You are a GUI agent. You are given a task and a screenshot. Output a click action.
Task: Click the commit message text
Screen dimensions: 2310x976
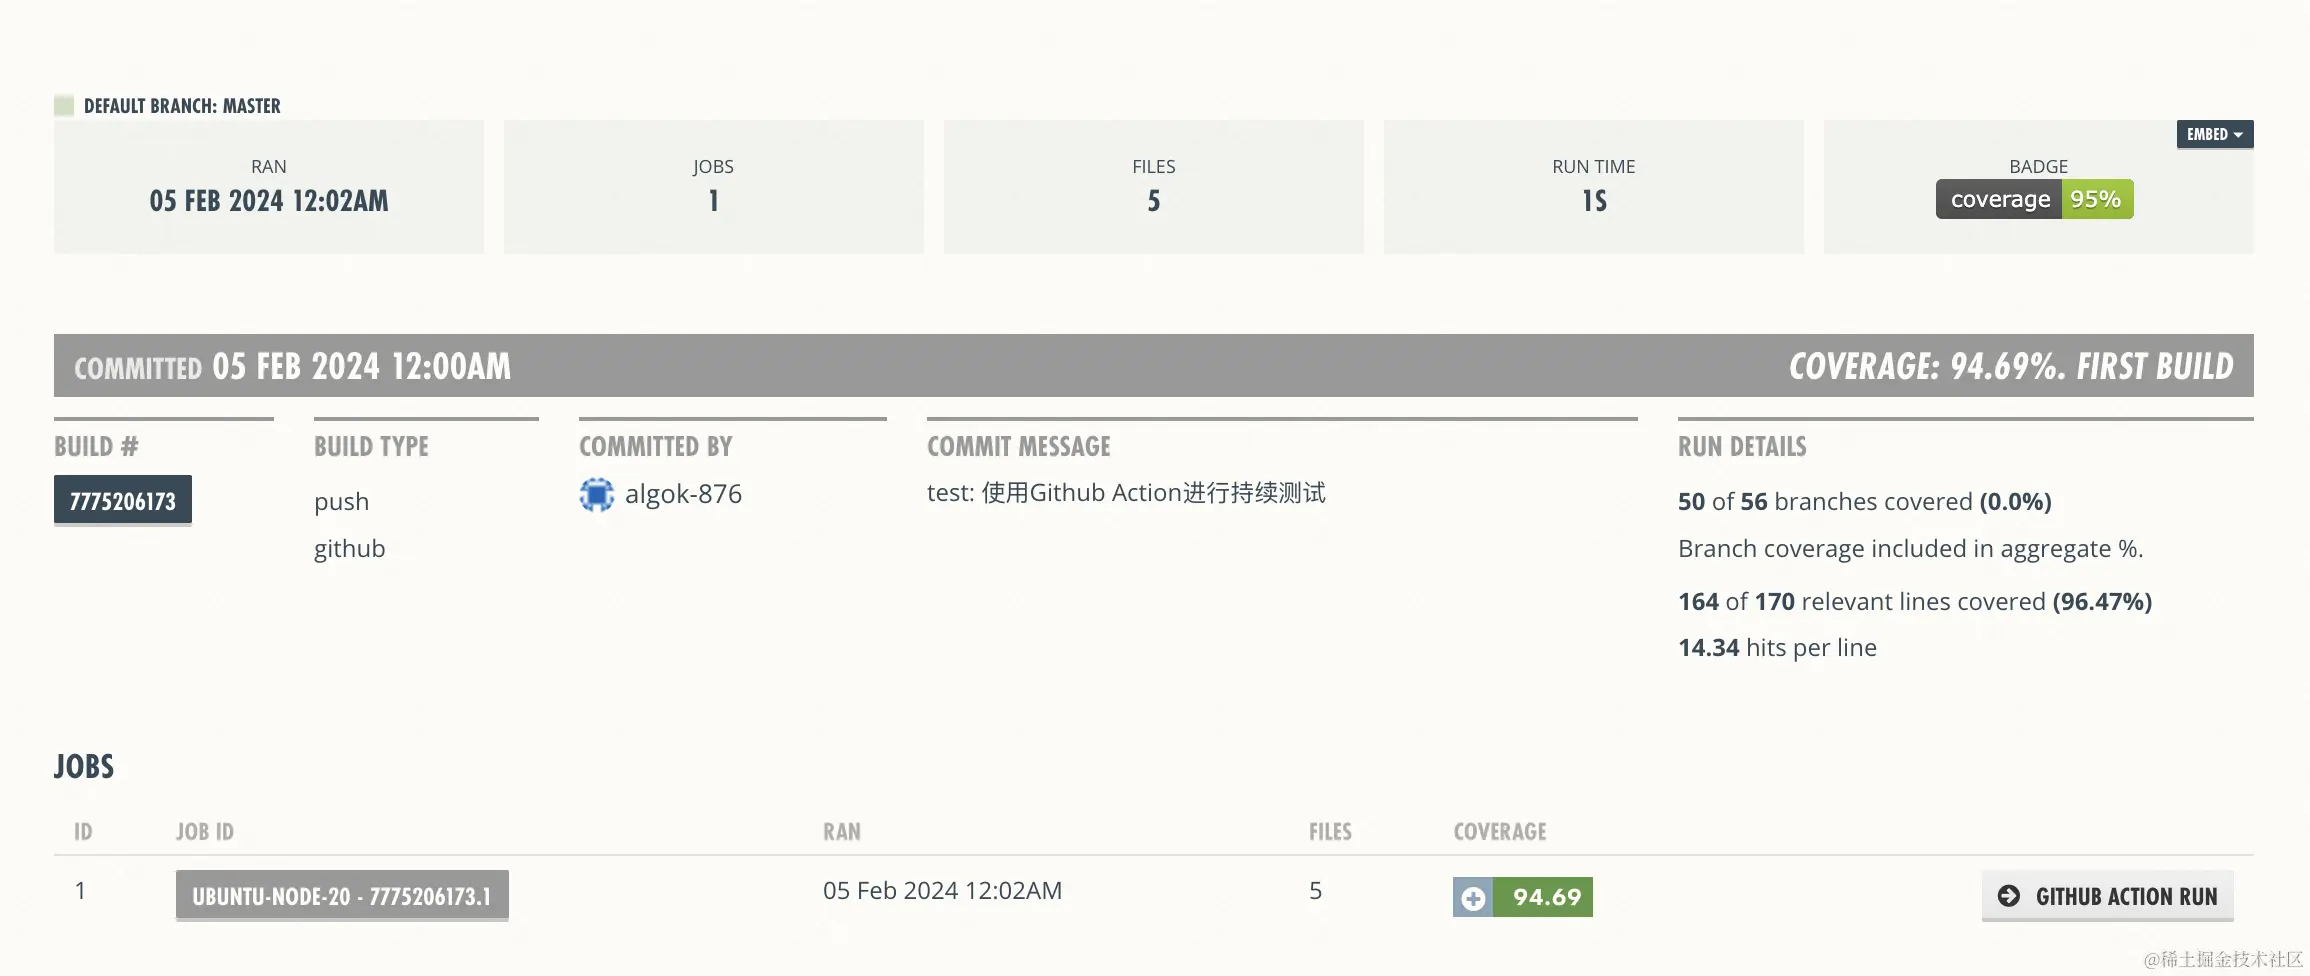click(x=1126, y=493)
